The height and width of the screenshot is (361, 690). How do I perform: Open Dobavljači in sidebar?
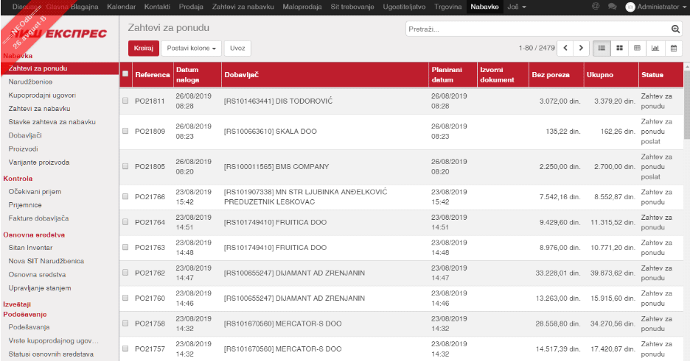[25, 135]
